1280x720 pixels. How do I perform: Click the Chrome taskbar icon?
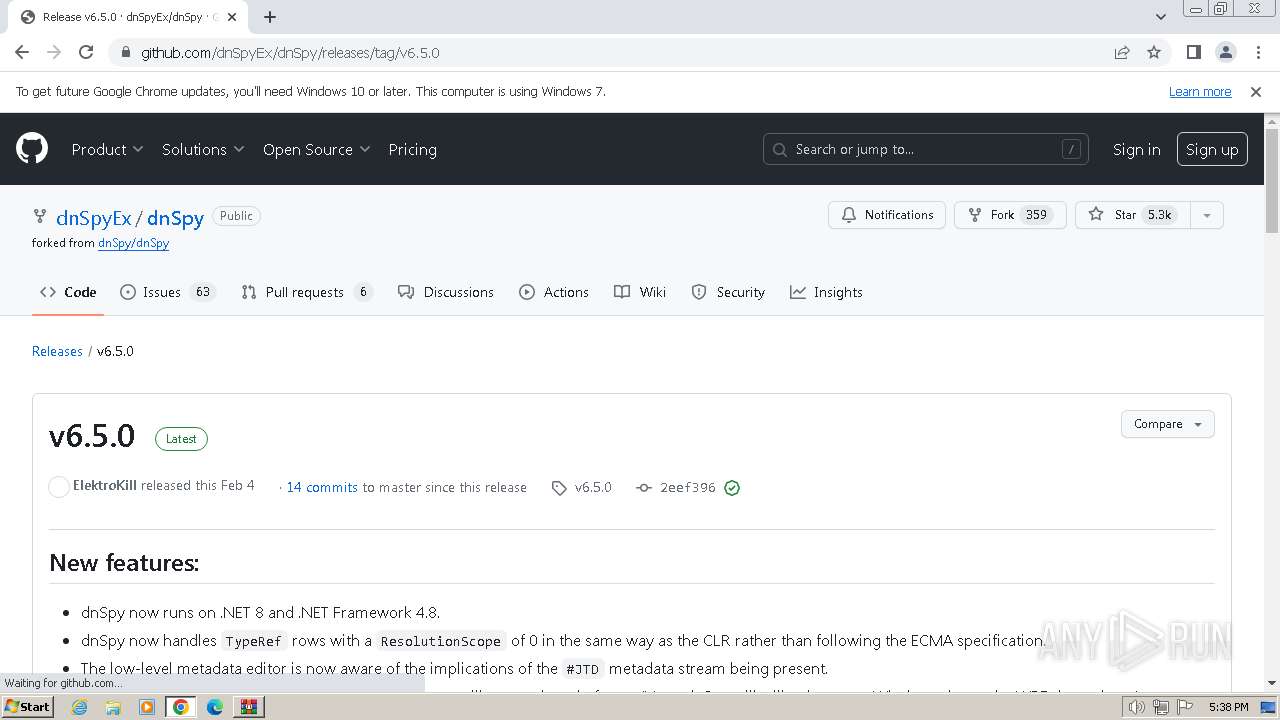181,707
